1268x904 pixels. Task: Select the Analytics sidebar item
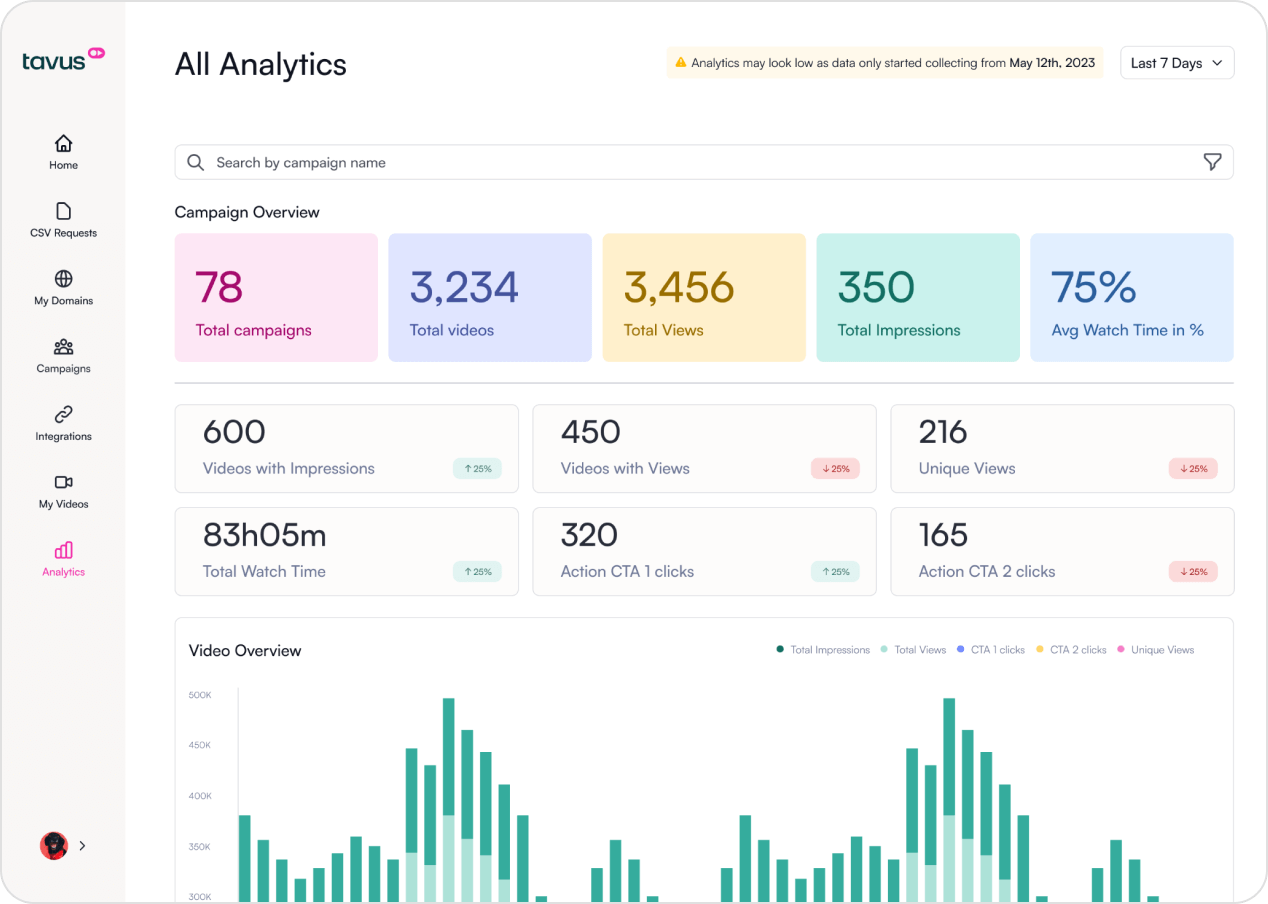point(63,559)
